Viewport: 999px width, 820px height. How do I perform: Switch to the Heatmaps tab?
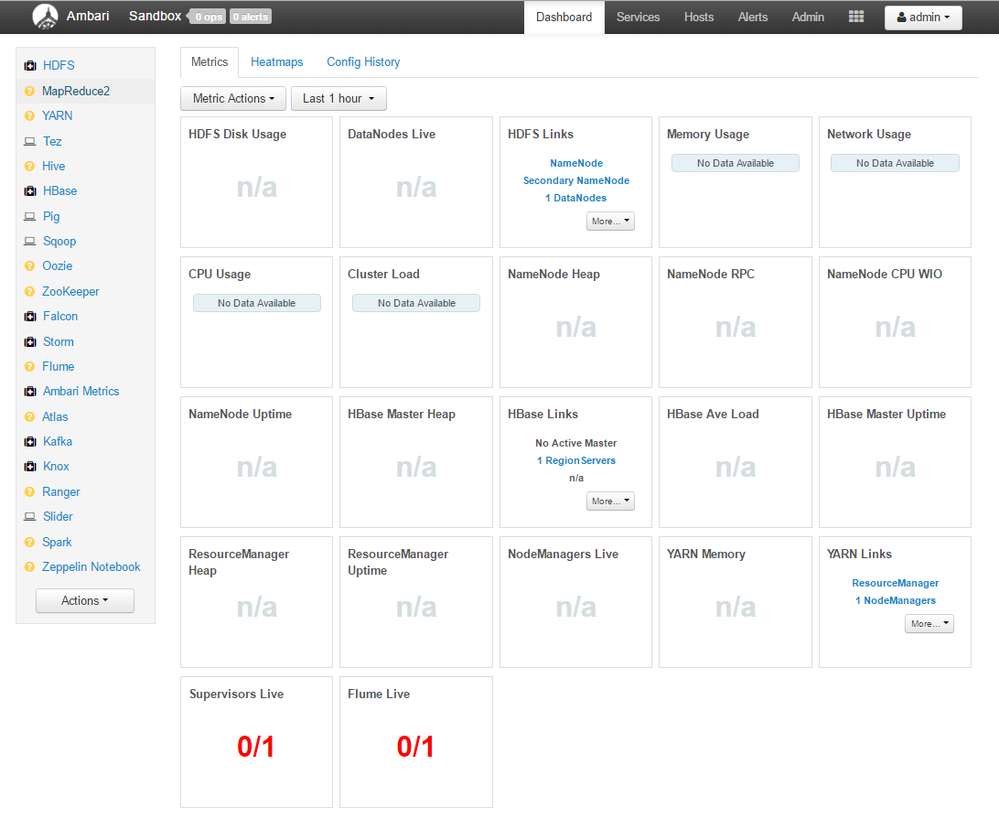coord(277,62)
